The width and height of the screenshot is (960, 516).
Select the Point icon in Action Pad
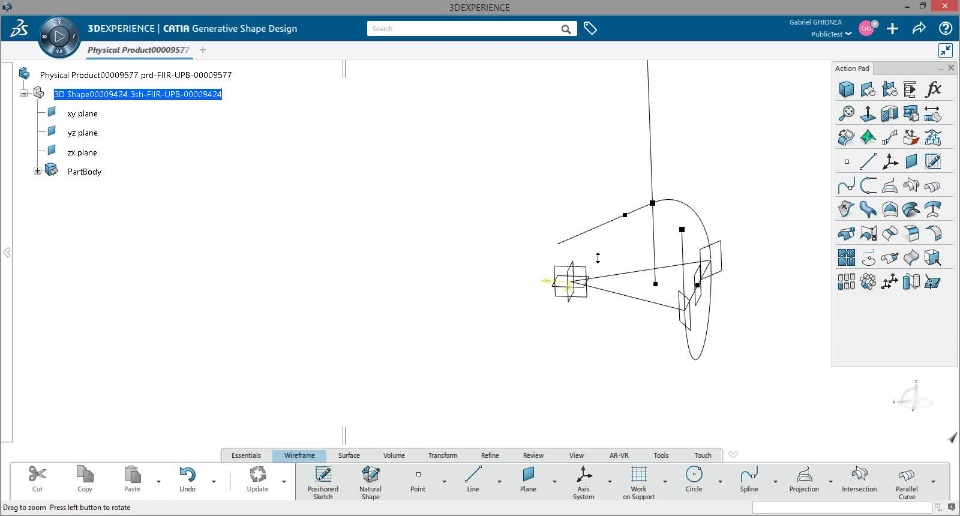[847, 162]
